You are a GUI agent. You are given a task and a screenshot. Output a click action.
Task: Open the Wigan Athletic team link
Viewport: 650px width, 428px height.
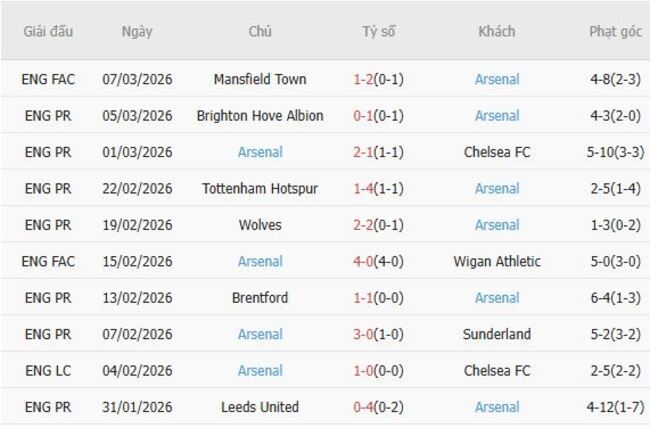pyautogui.click(x=497, y=262)
